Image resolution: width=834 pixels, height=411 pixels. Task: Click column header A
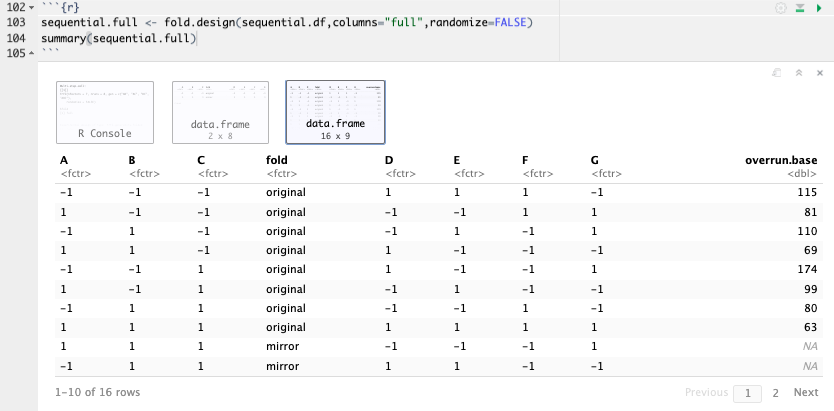(x=64, y=160)
